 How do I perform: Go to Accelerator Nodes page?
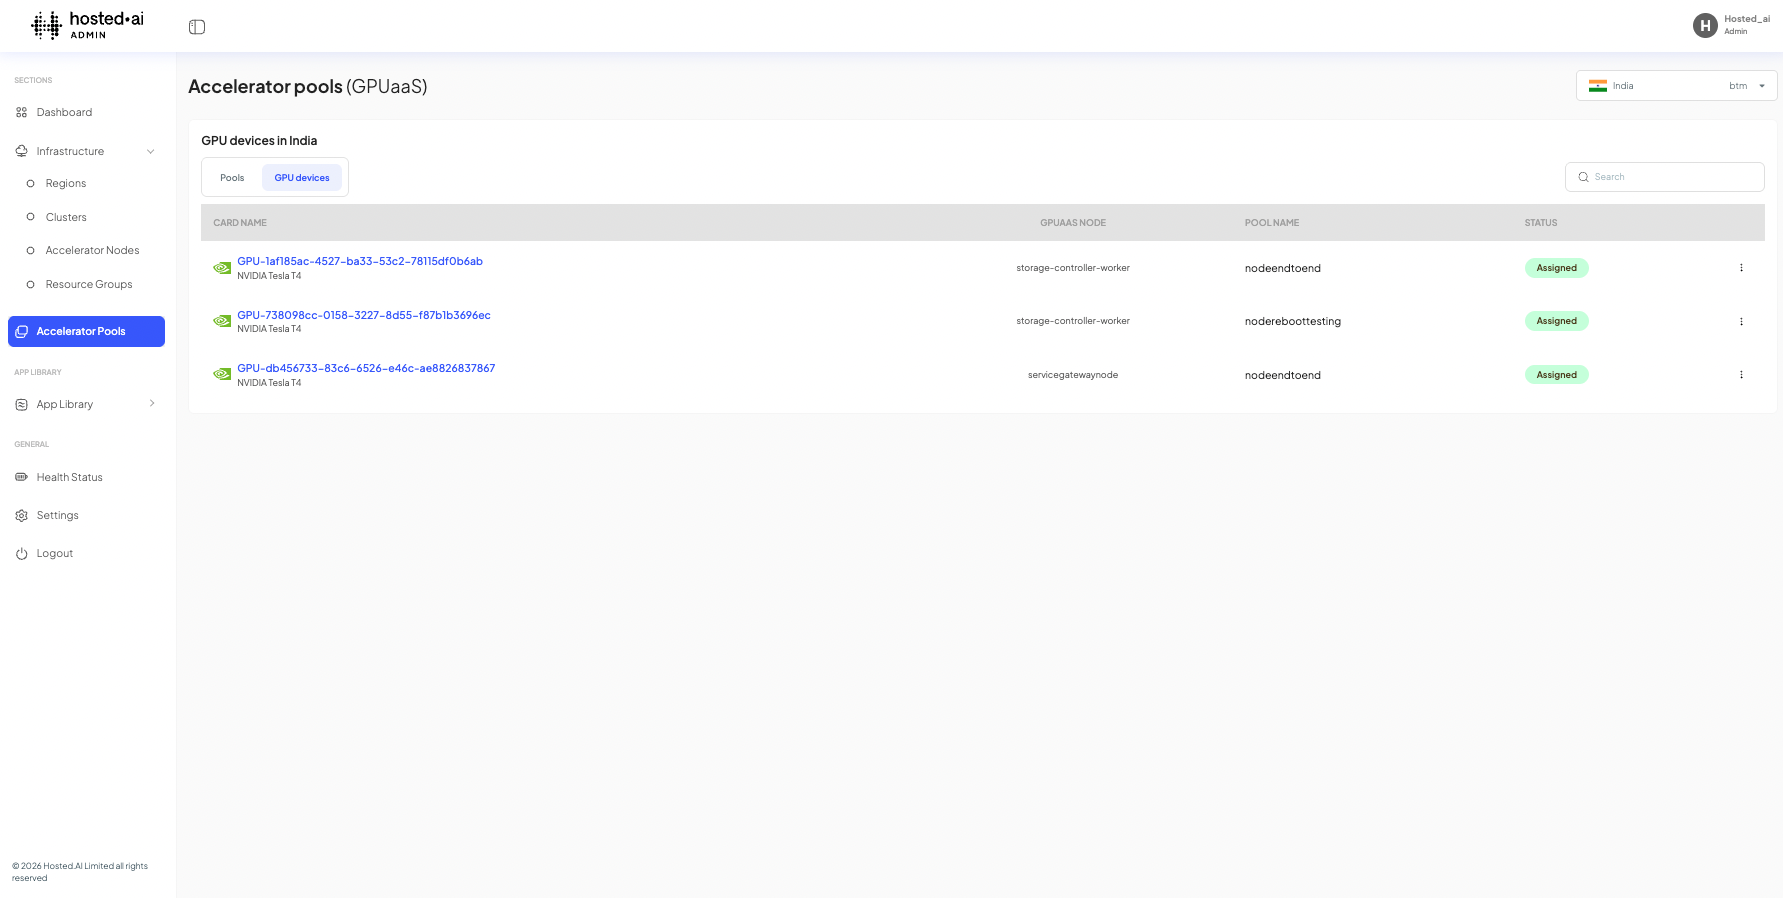click(x=92, y=251)
